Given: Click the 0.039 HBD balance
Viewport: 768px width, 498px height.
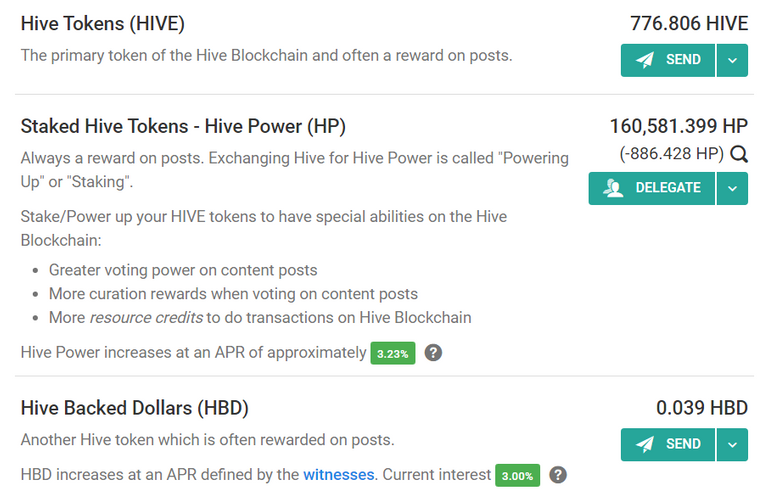Looking at the screenshot, I should coord(702,408).
